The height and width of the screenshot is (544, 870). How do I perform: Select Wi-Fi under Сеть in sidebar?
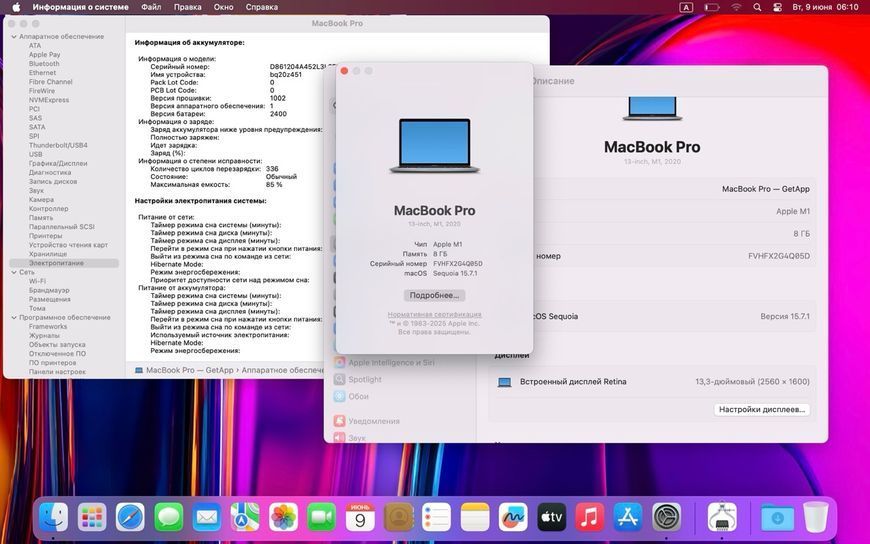click(37, 281)
